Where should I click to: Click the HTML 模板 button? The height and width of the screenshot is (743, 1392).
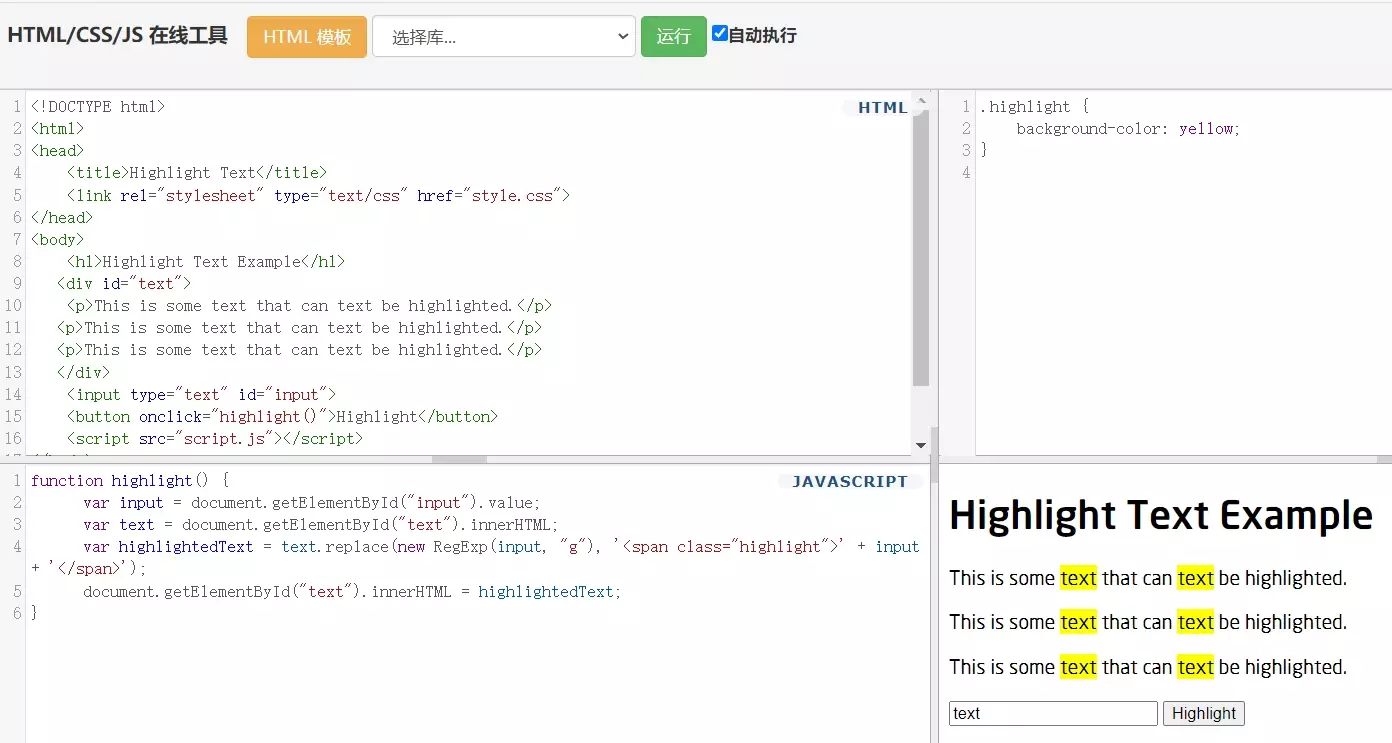pyautogui.click(x=307, y=37)
